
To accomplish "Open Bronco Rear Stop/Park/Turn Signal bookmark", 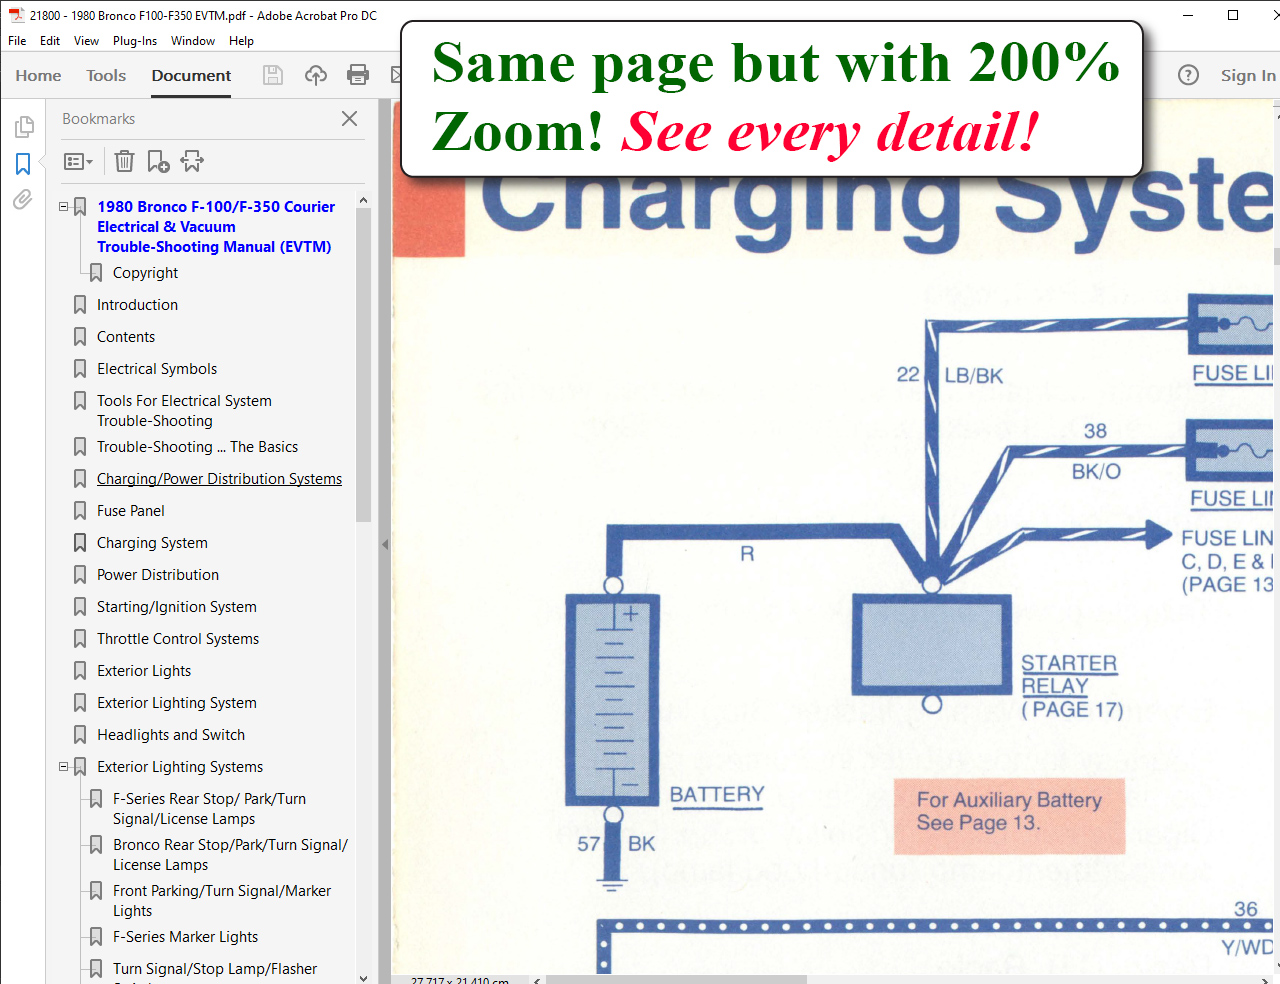I will pos(230,855).
